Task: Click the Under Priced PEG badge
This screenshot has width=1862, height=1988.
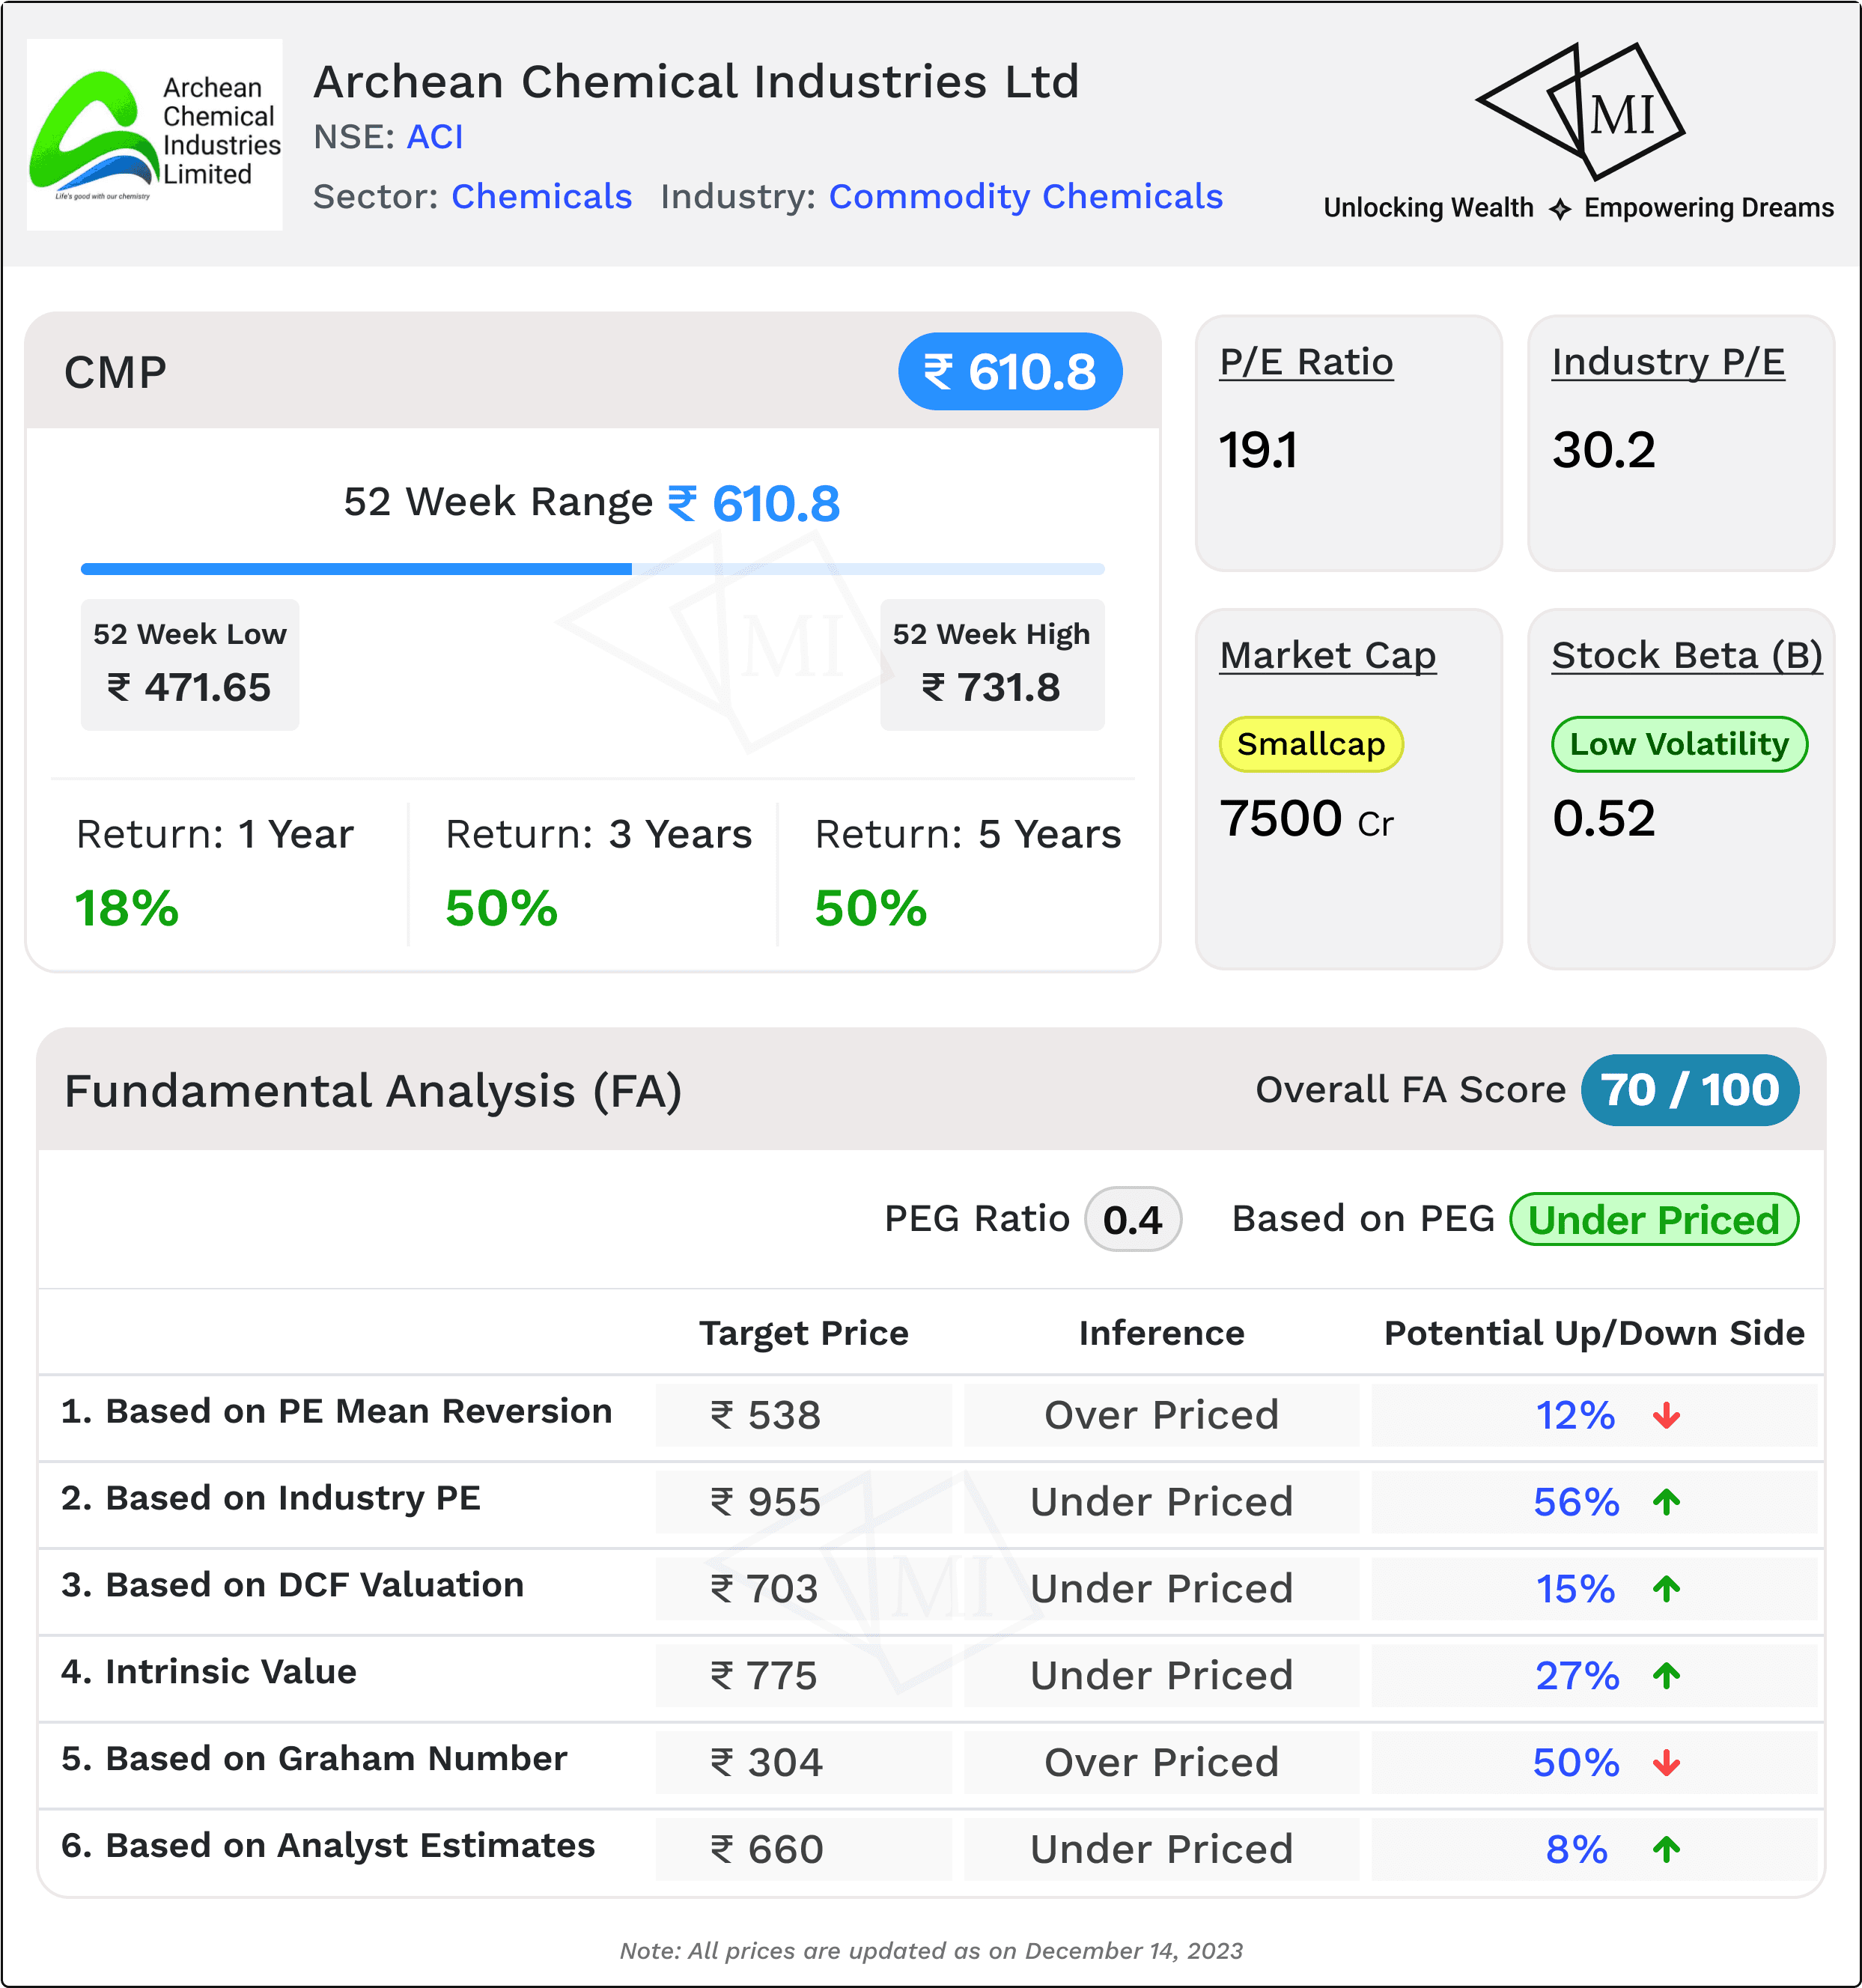Action: pos(1654,1219)
